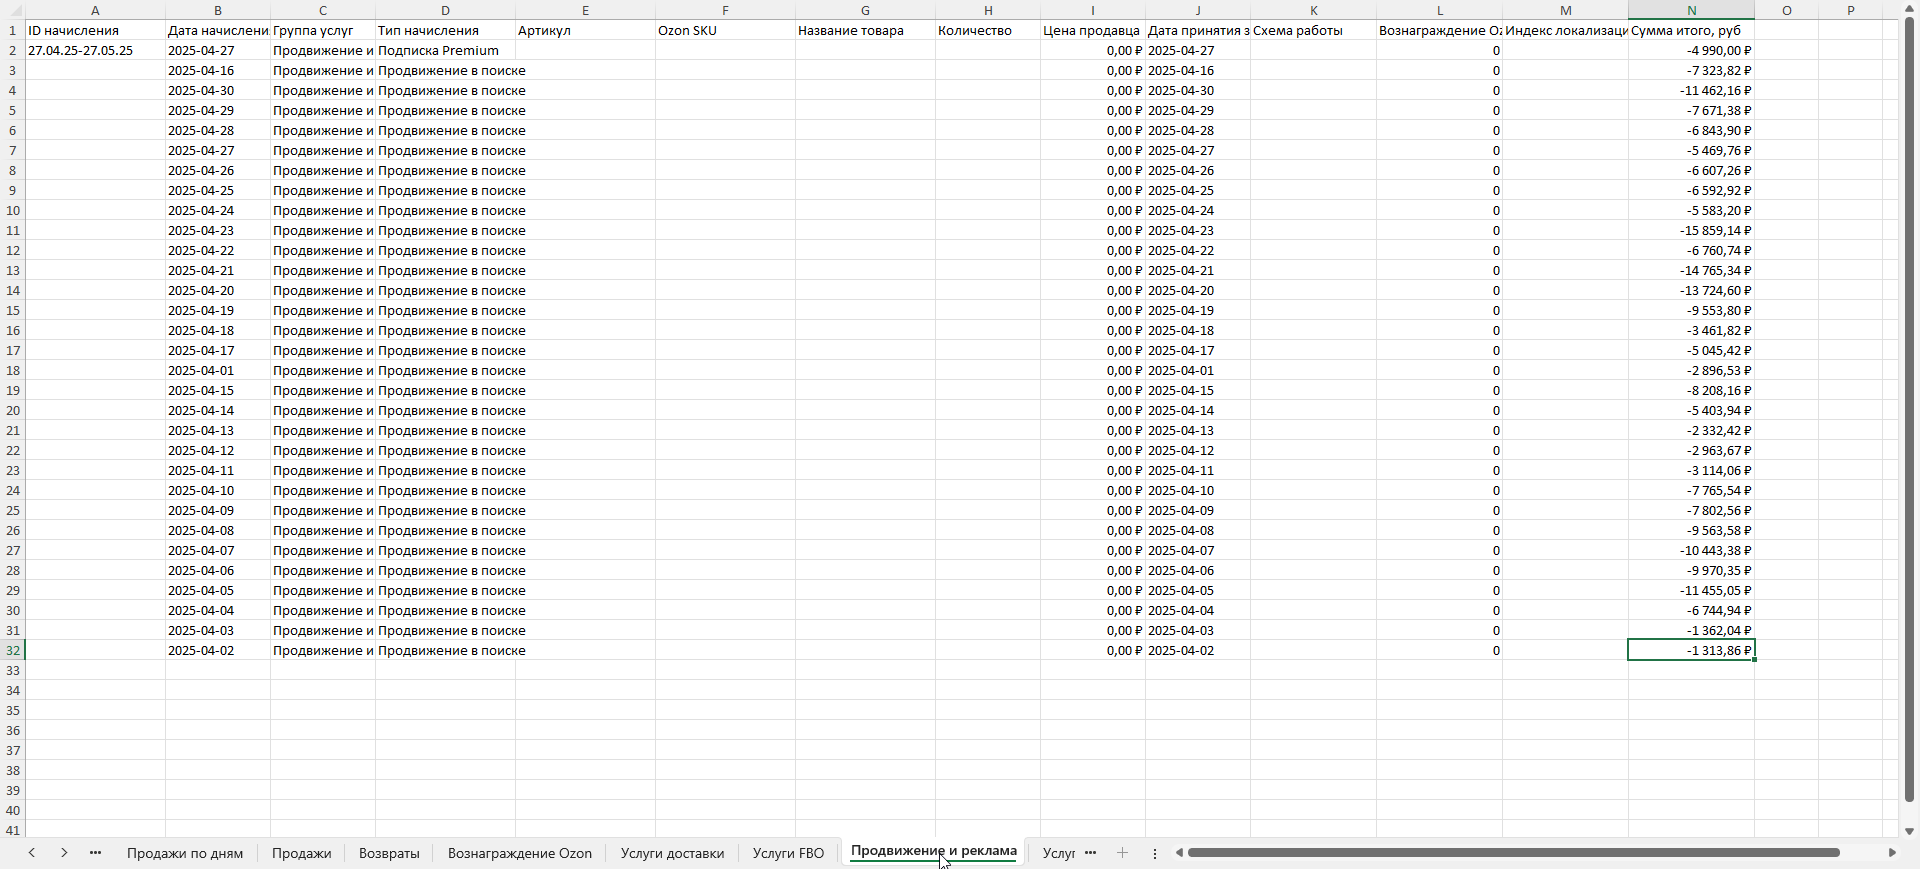Screen dimensions: 1920x869
Task: Switch to Вознаграждение Ozon sheet
Action: 519,853
